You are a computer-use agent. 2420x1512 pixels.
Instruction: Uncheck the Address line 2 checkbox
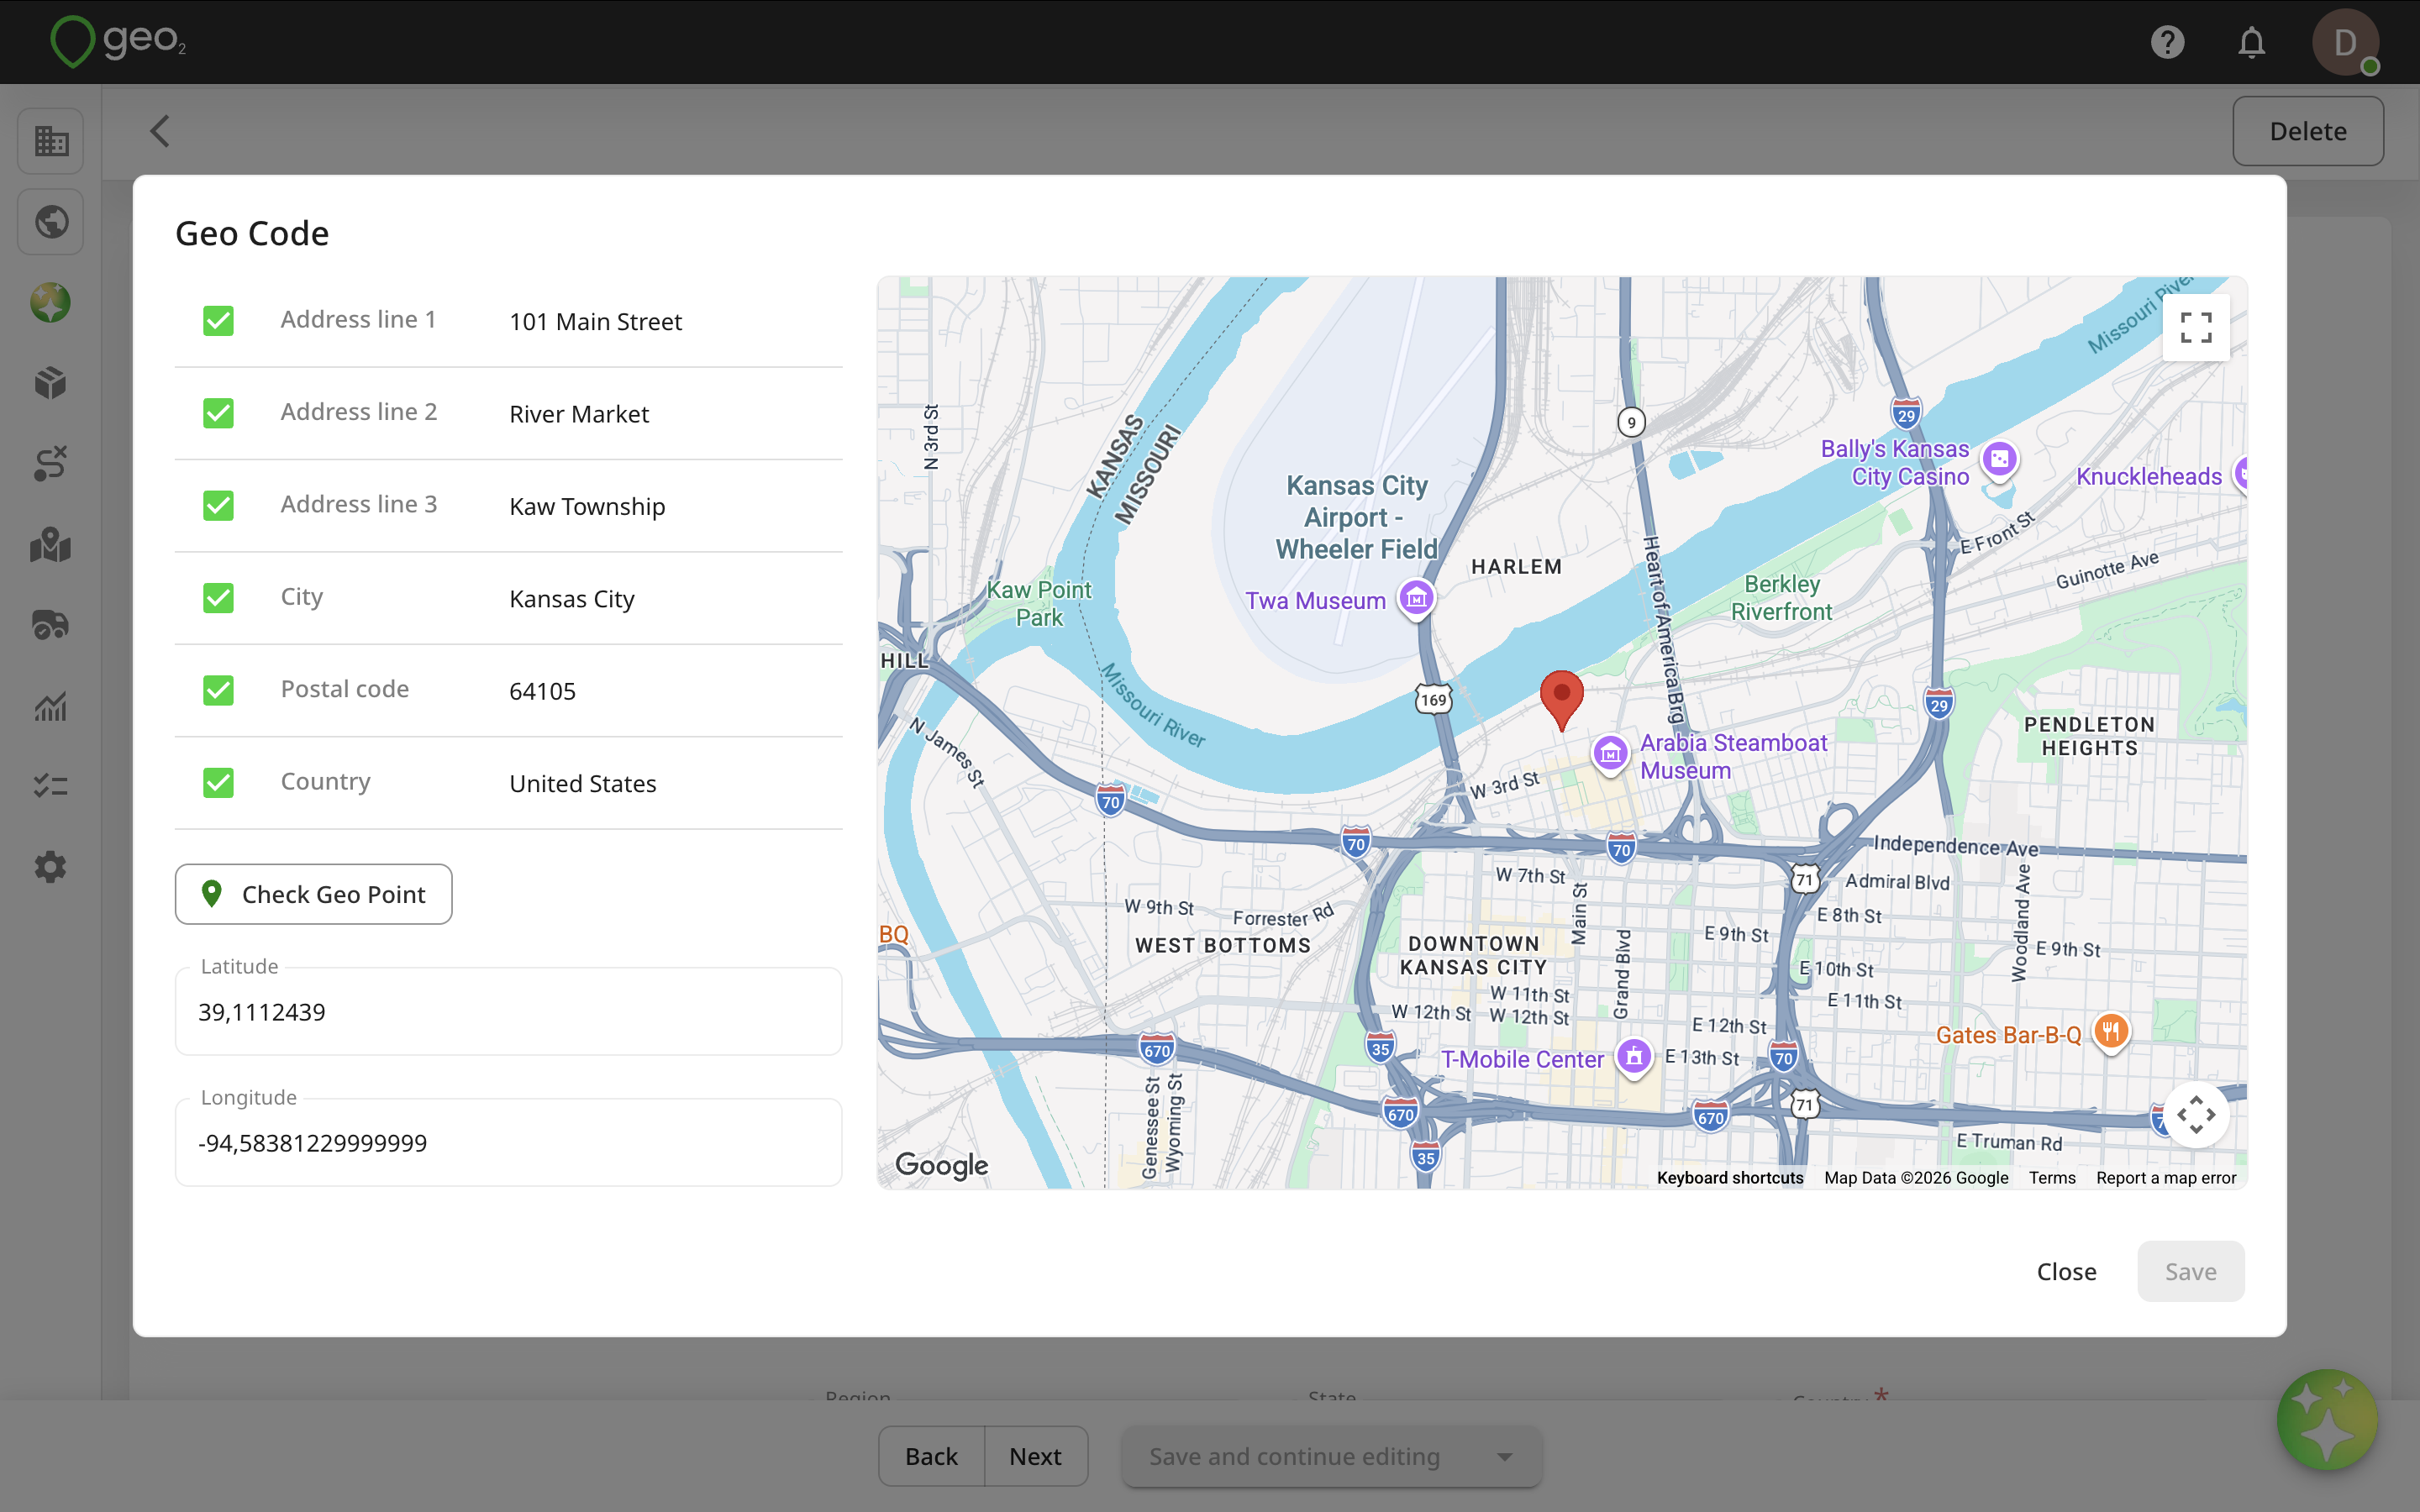pos(218,413)
